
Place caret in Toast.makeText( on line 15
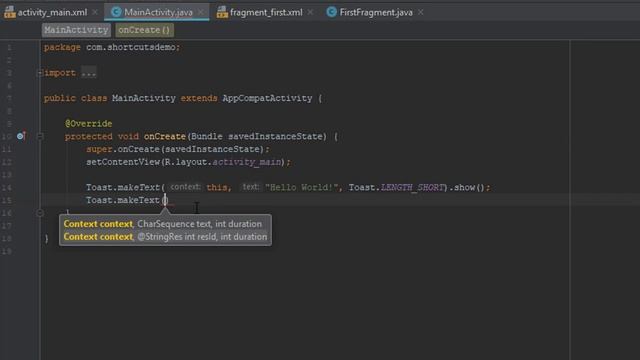coord(125,200)
